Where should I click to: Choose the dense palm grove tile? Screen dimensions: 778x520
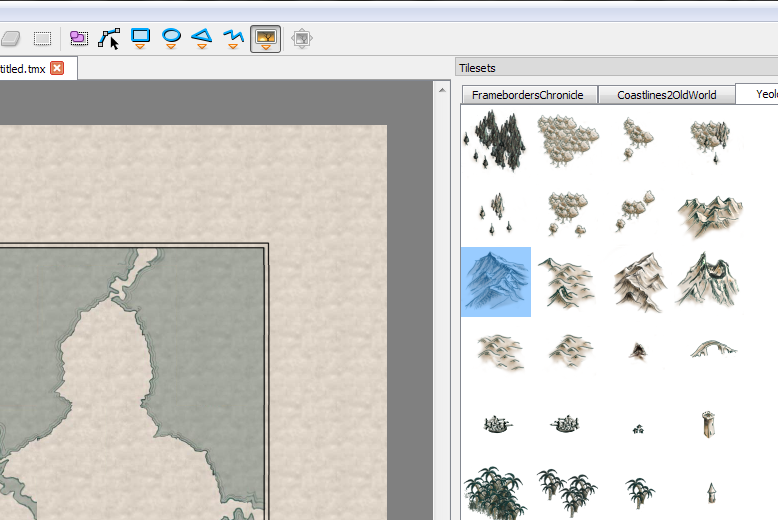(494, 493)
